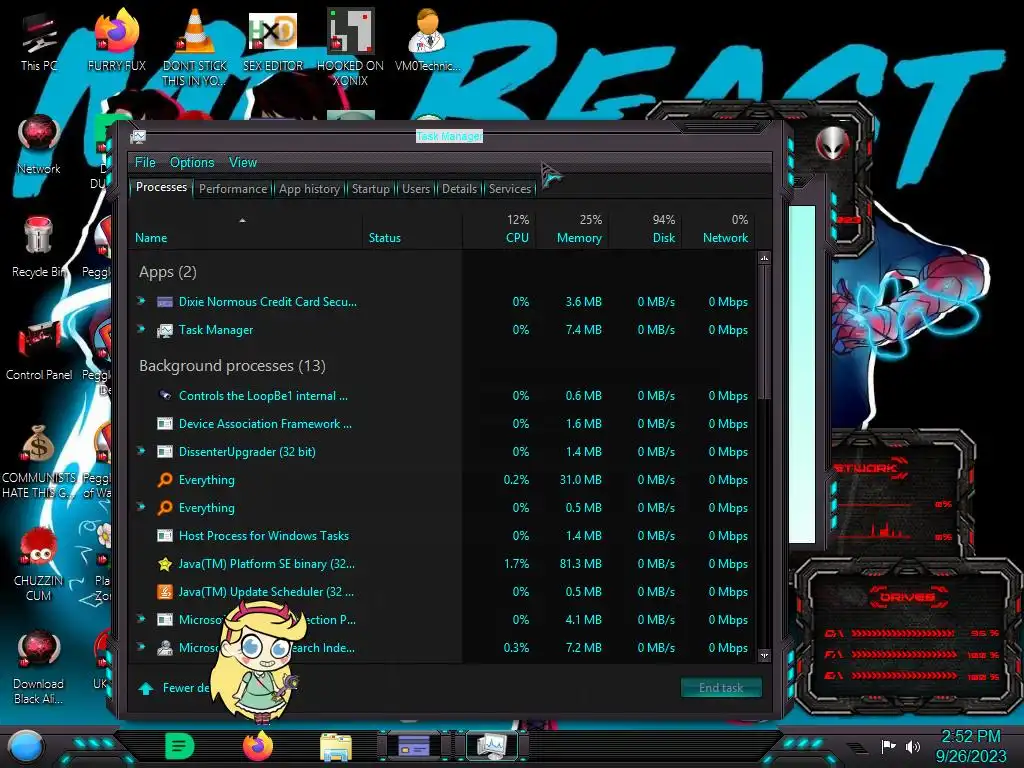The image size is (1024, 768).
Task: Sort by the Status column header
Action: [x=413, y=229]
